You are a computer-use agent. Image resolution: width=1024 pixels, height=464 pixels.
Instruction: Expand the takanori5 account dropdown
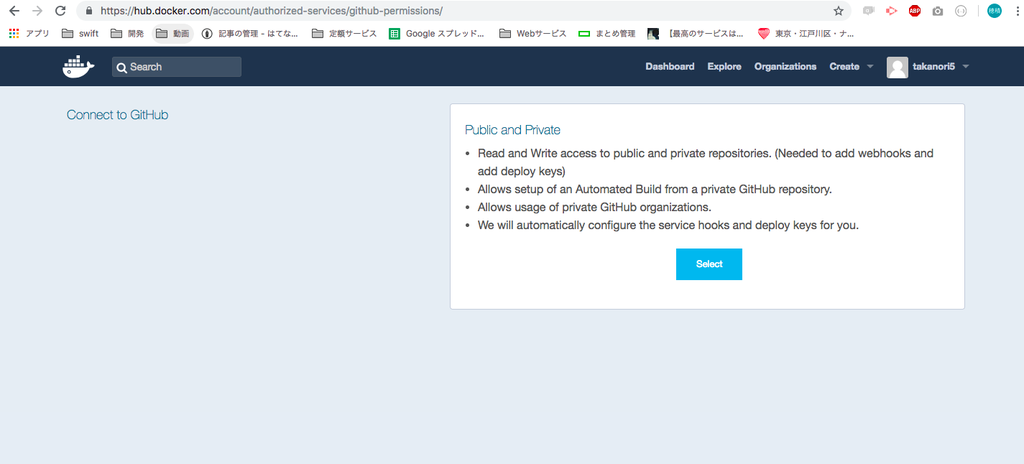[966, 67]
